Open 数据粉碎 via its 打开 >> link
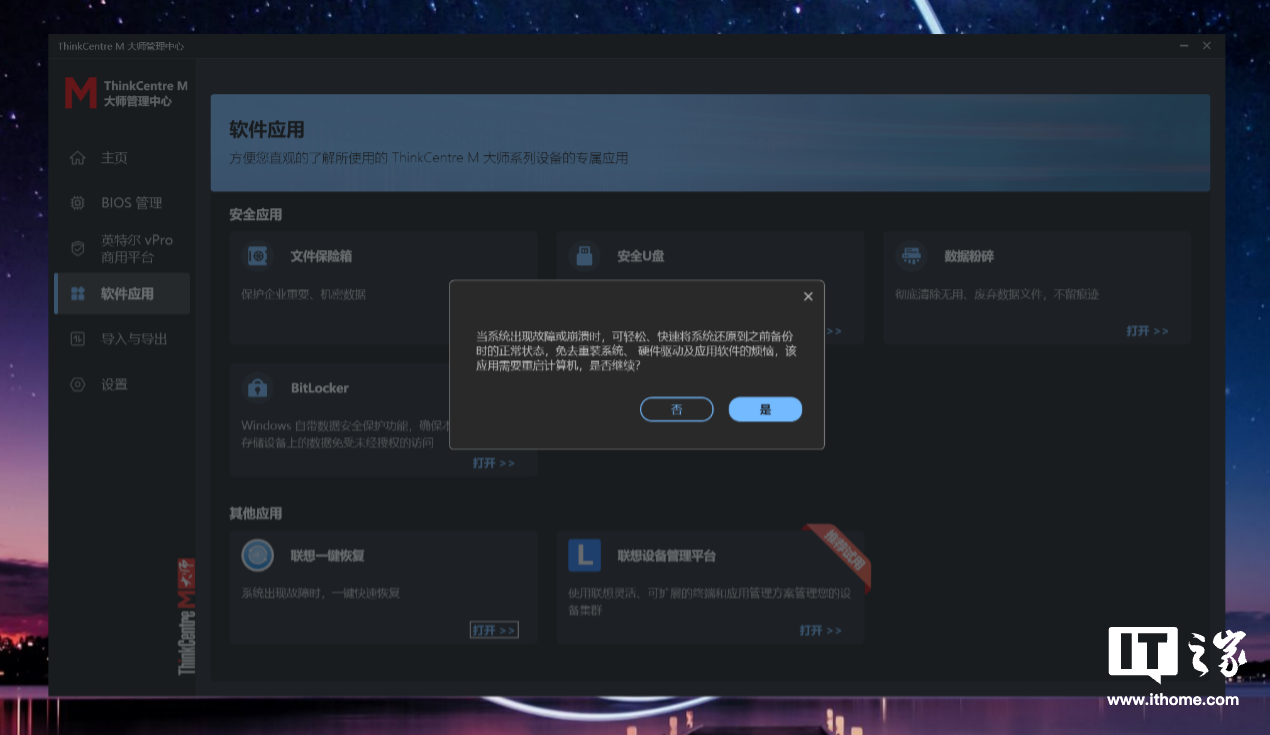This screenshot has width=1270, height=735. pos(1147,331)
